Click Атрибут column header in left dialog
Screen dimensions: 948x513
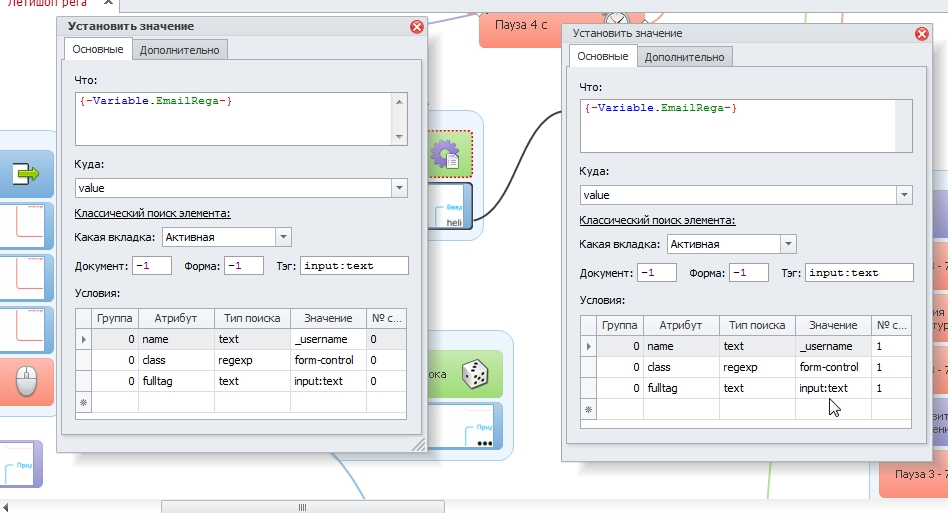(175, 318)
